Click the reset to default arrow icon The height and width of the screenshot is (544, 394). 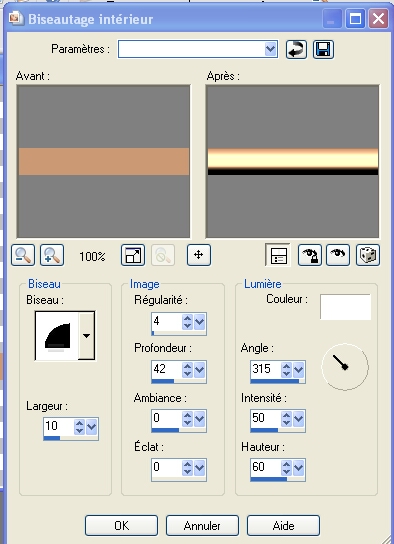coord(296,49)
